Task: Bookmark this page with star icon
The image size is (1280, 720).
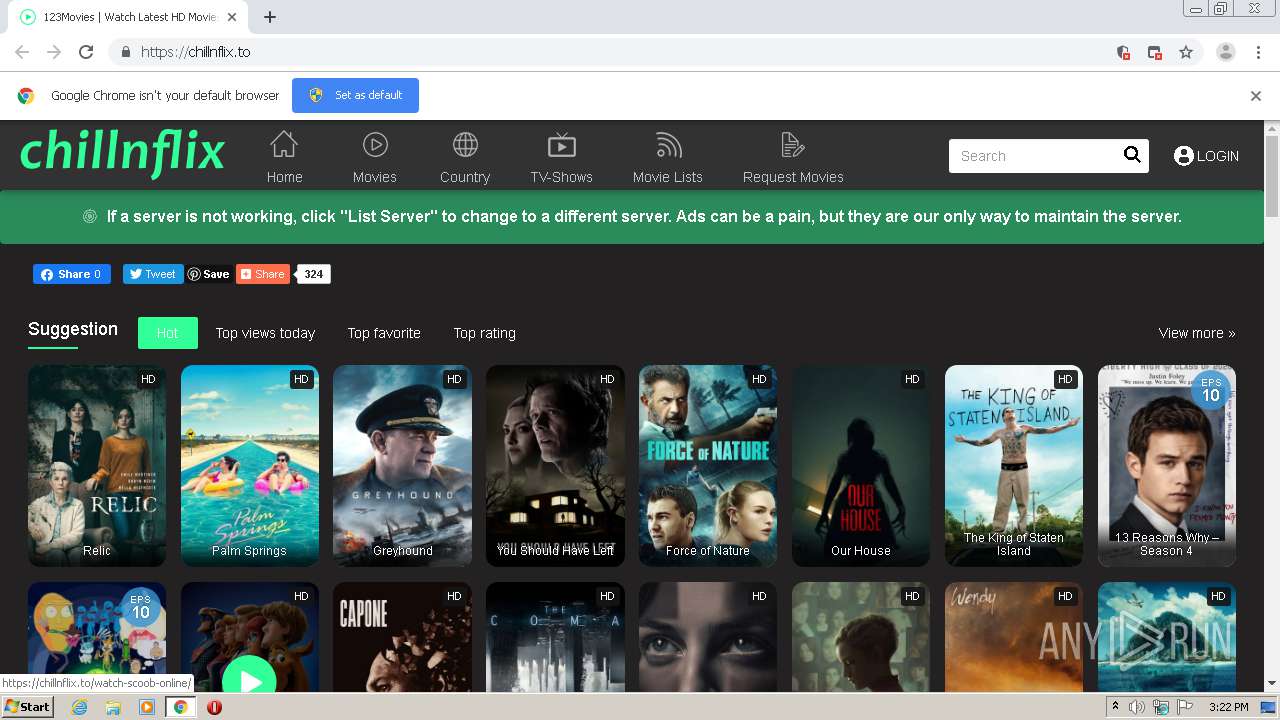Action: pyautogui.click(x=1186, y=52)
